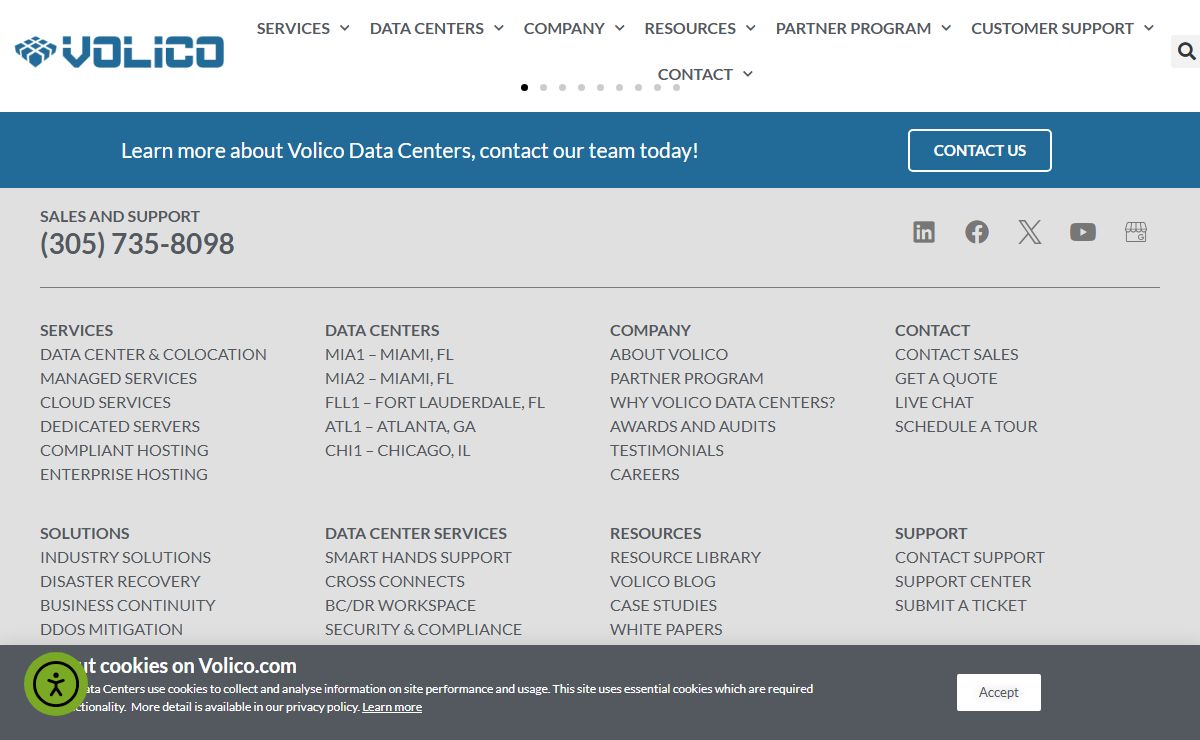Go to the Volico logo homepage
The width and height of the screenshot is (1200, 740).
tap(119, 51)
